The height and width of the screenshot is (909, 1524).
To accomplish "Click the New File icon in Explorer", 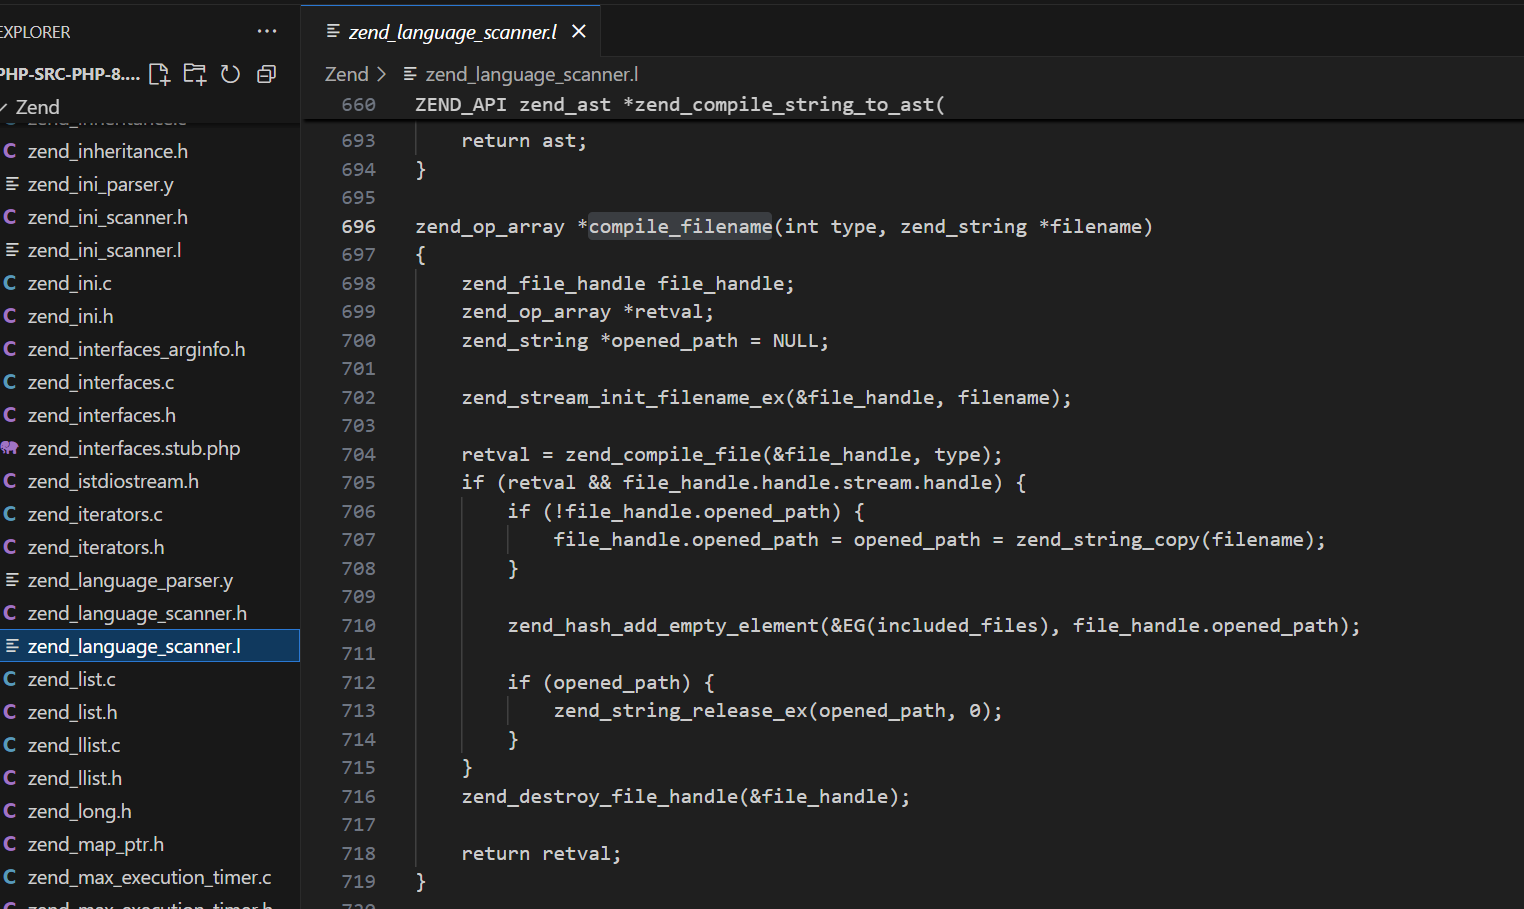I will [159, 74].
